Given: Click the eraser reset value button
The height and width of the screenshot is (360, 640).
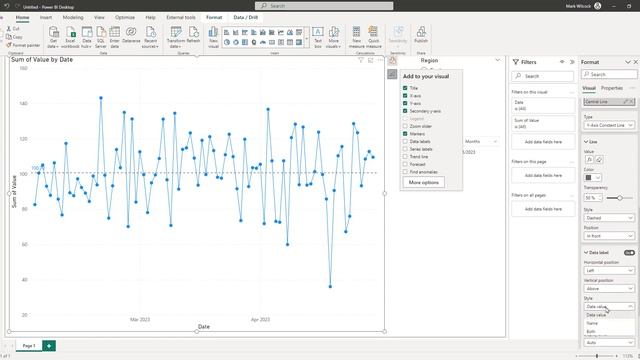Looking at the screenshot, I should point(599,160).
